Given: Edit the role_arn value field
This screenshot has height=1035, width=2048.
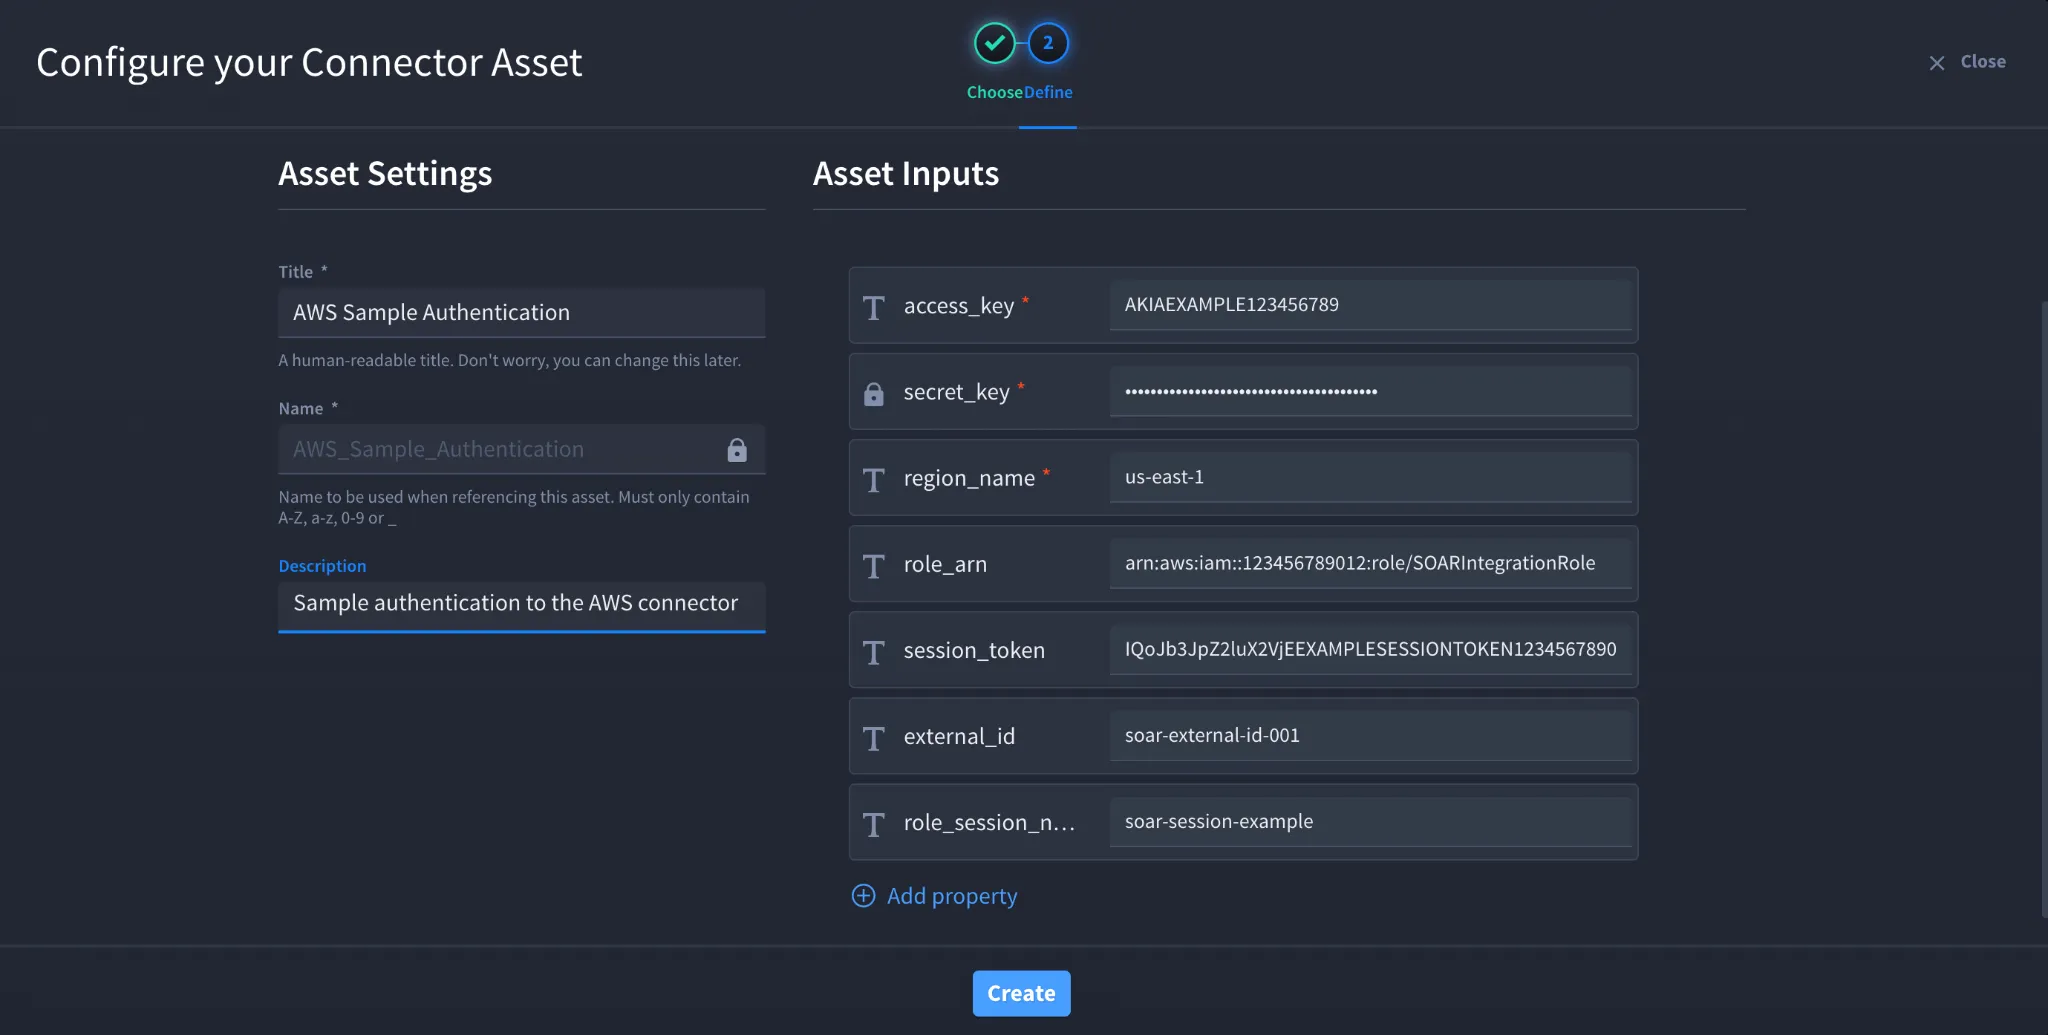Looking at the screenshot, I should (1371, 563).
